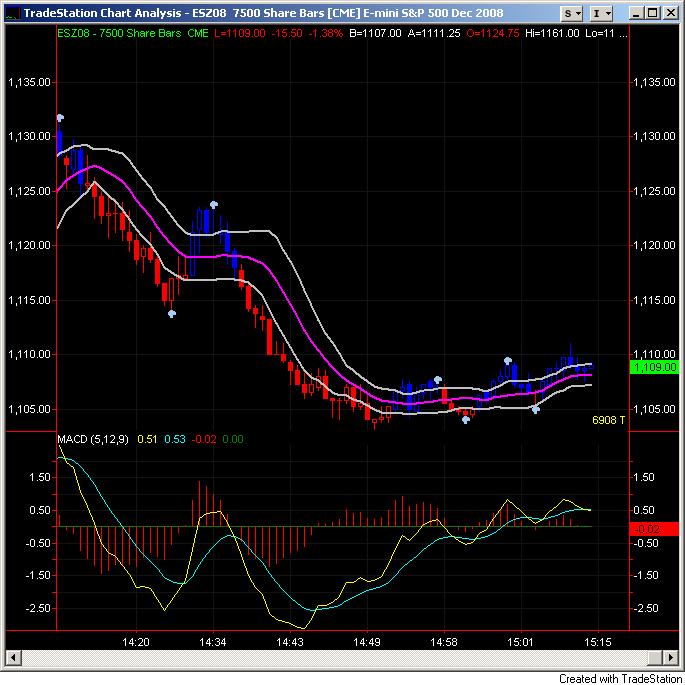The height and width of the screenshot is (685, 685).
Task: Click the right axis 1,115.00 price label
Action: [x=654, y=300]
